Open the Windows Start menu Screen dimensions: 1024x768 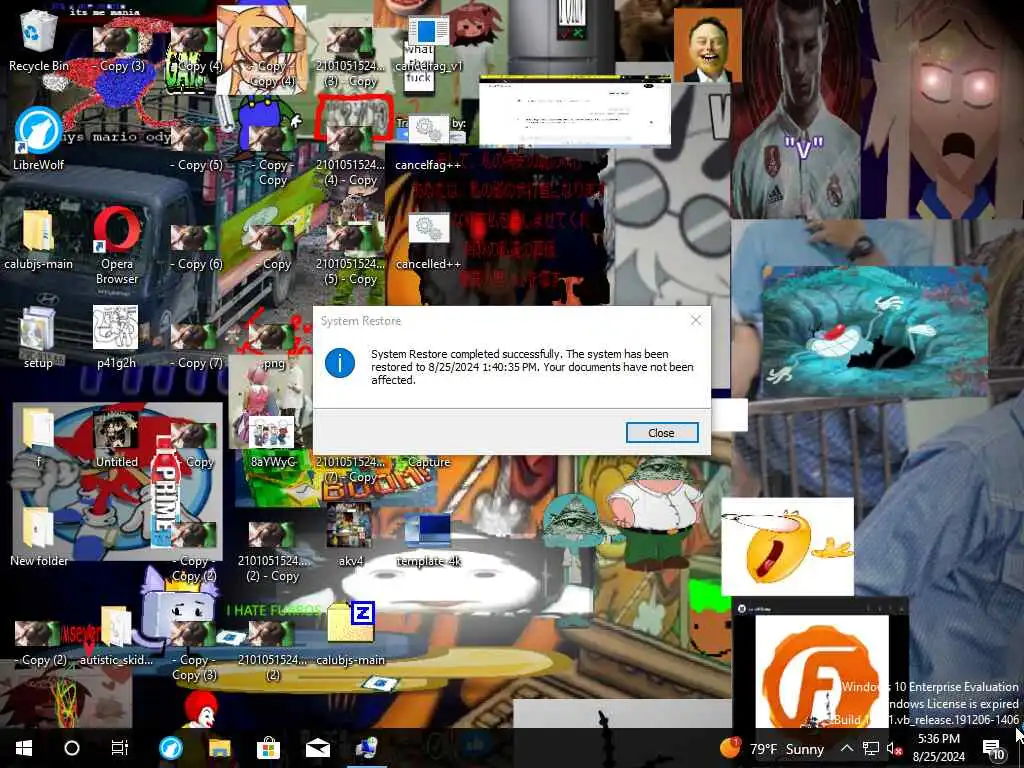point(24,748)
